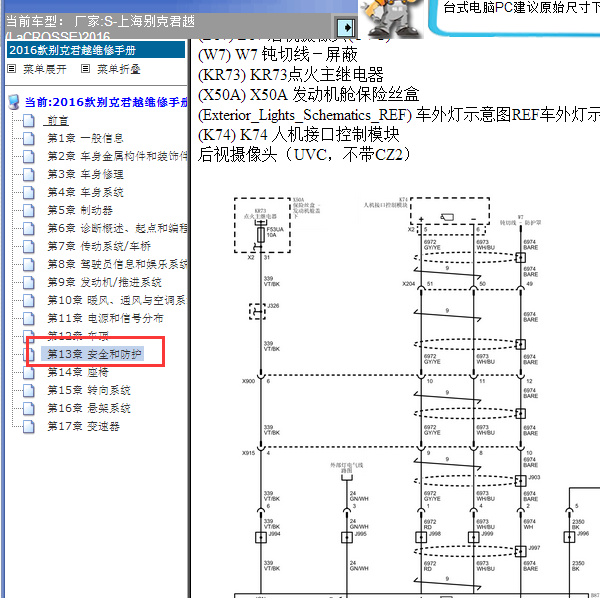
Task: Click the page icon beside 第5章 制动器
Action: click(x=29, y=210)
